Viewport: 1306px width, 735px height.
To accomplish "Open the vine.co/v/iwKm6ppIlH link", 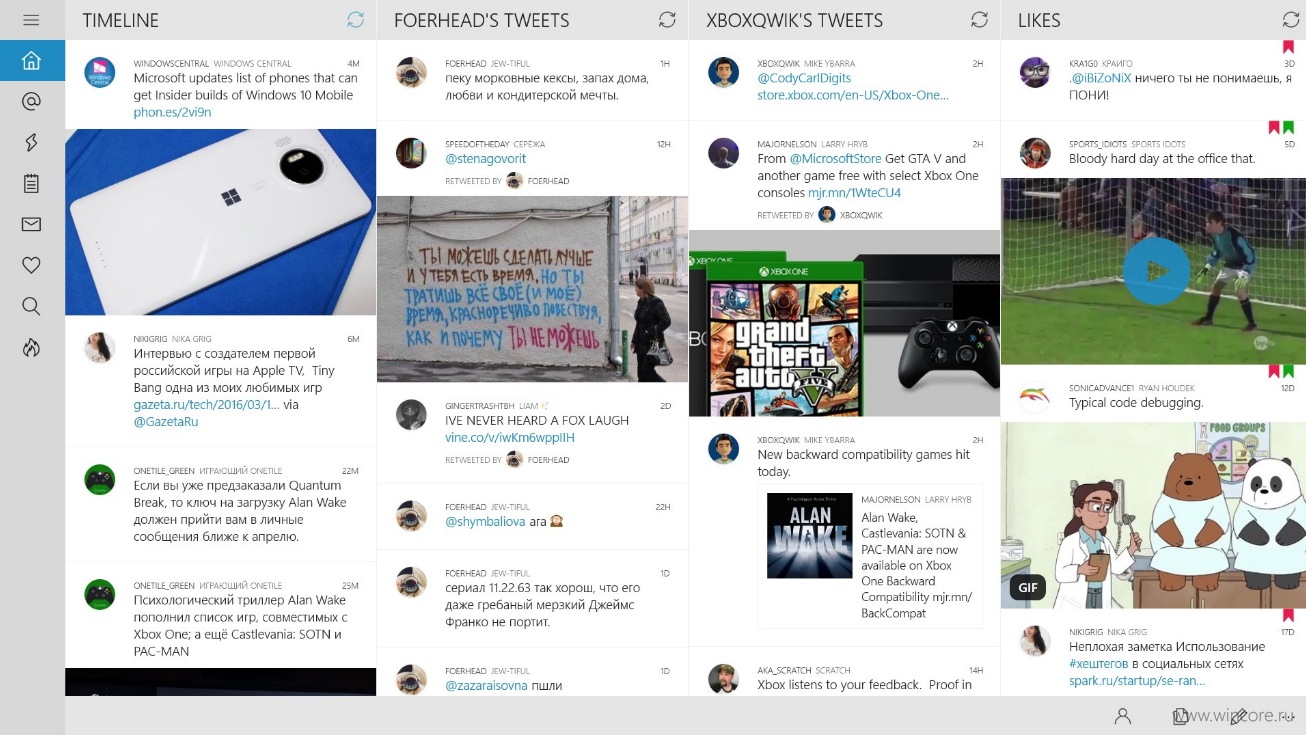I will tap(510, 438).
